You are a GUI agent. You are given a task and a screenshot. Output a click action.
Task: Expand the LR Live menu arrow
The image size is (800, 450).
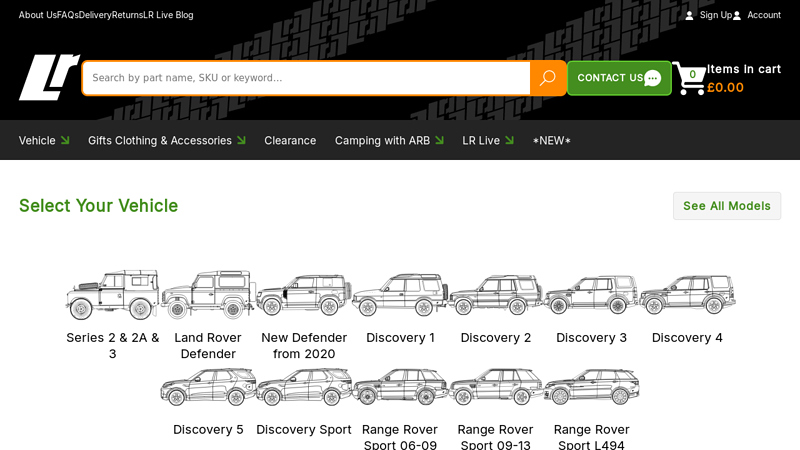[509, 140]
